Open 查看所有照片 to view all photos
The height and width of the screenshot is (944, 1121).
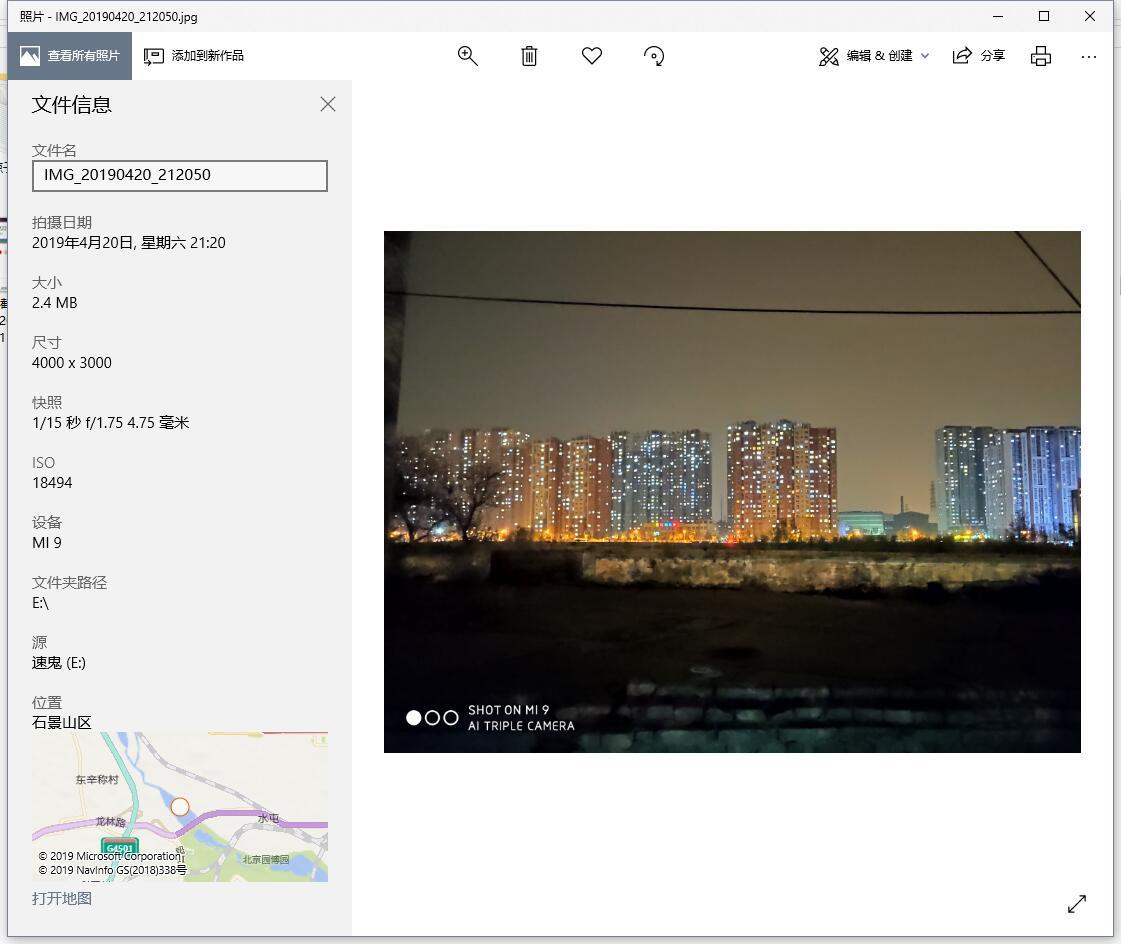pyautogui.click(x=70, y=56)
